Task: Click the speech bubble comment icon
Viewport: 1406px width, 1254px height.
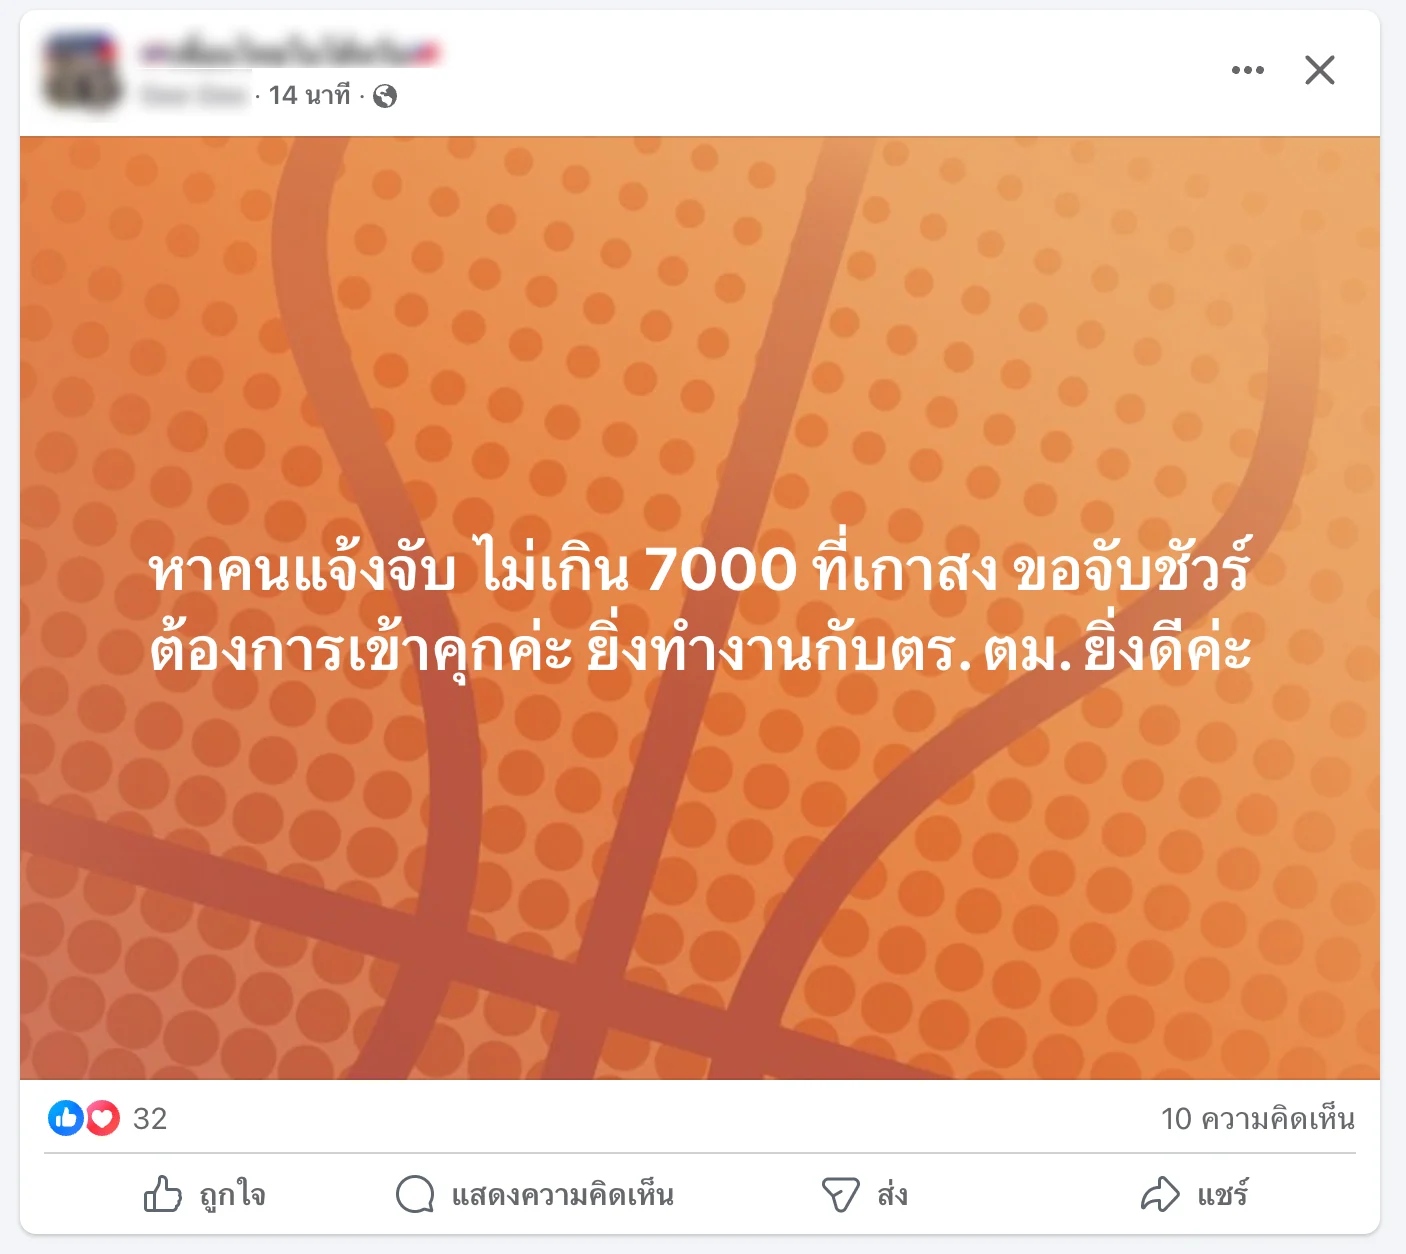Action: coord(415,1194)
